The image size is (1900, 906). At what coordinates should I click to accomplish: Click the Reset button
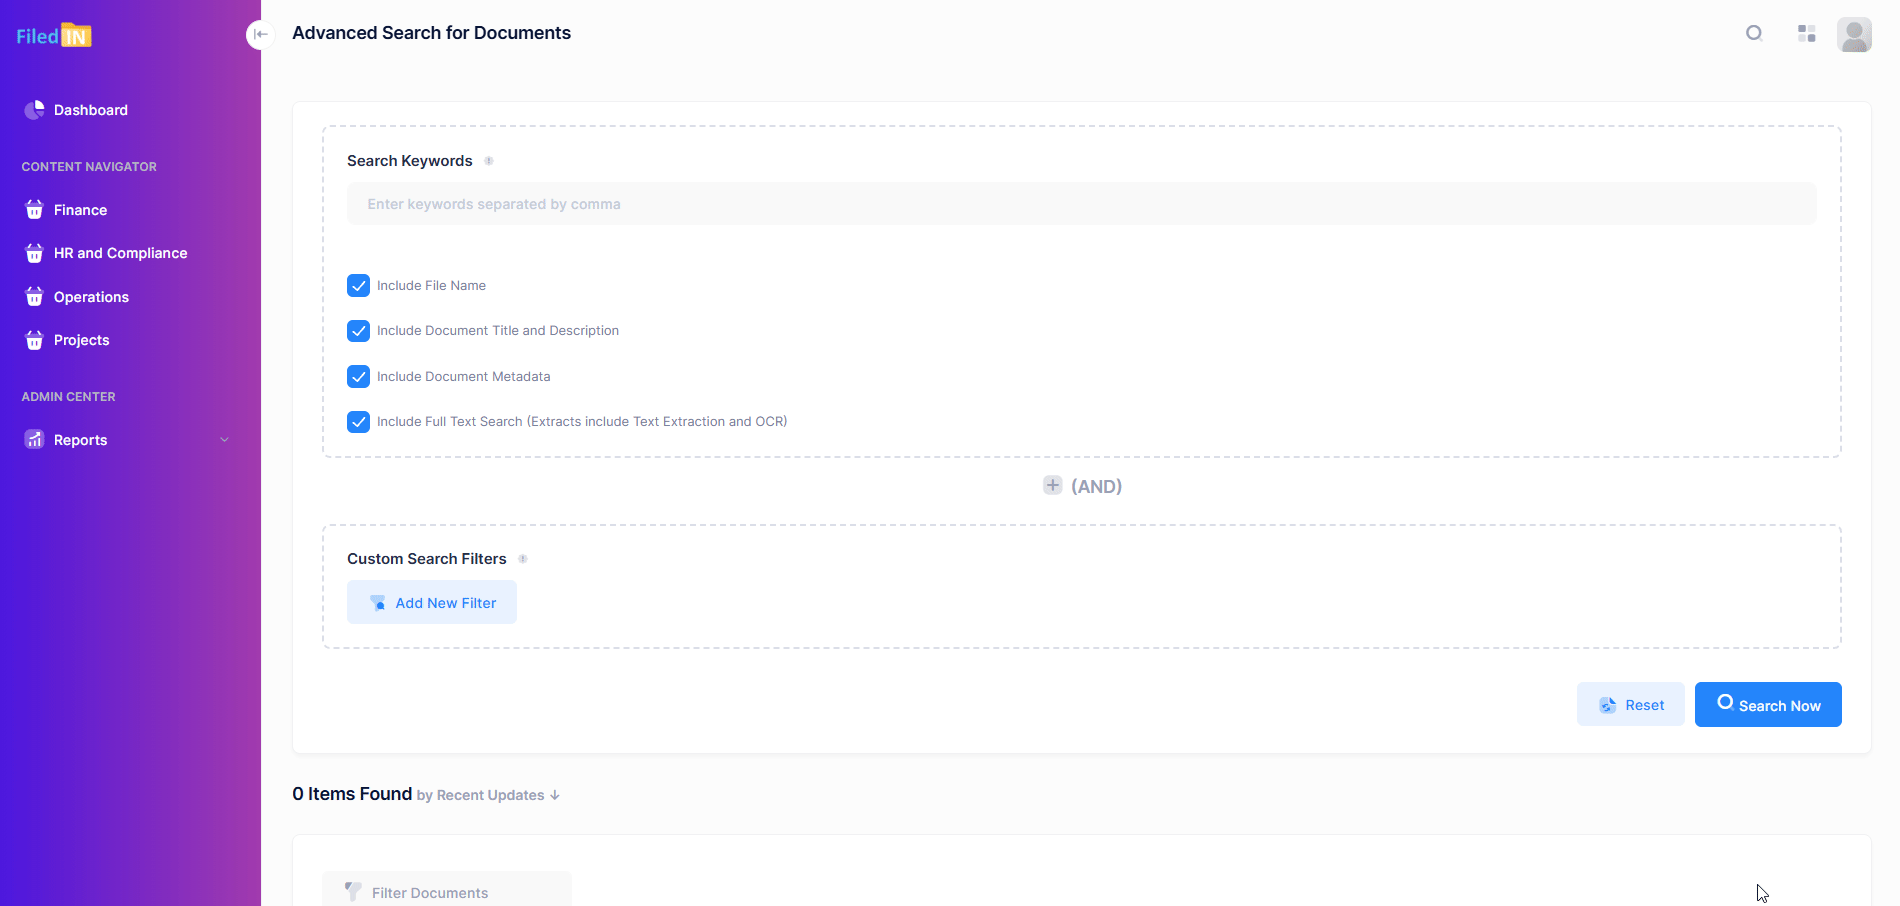pos(1631,704)
